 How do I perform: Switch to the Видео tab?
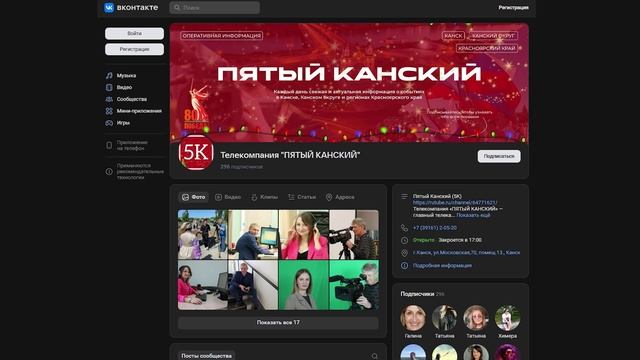[228, 197]
